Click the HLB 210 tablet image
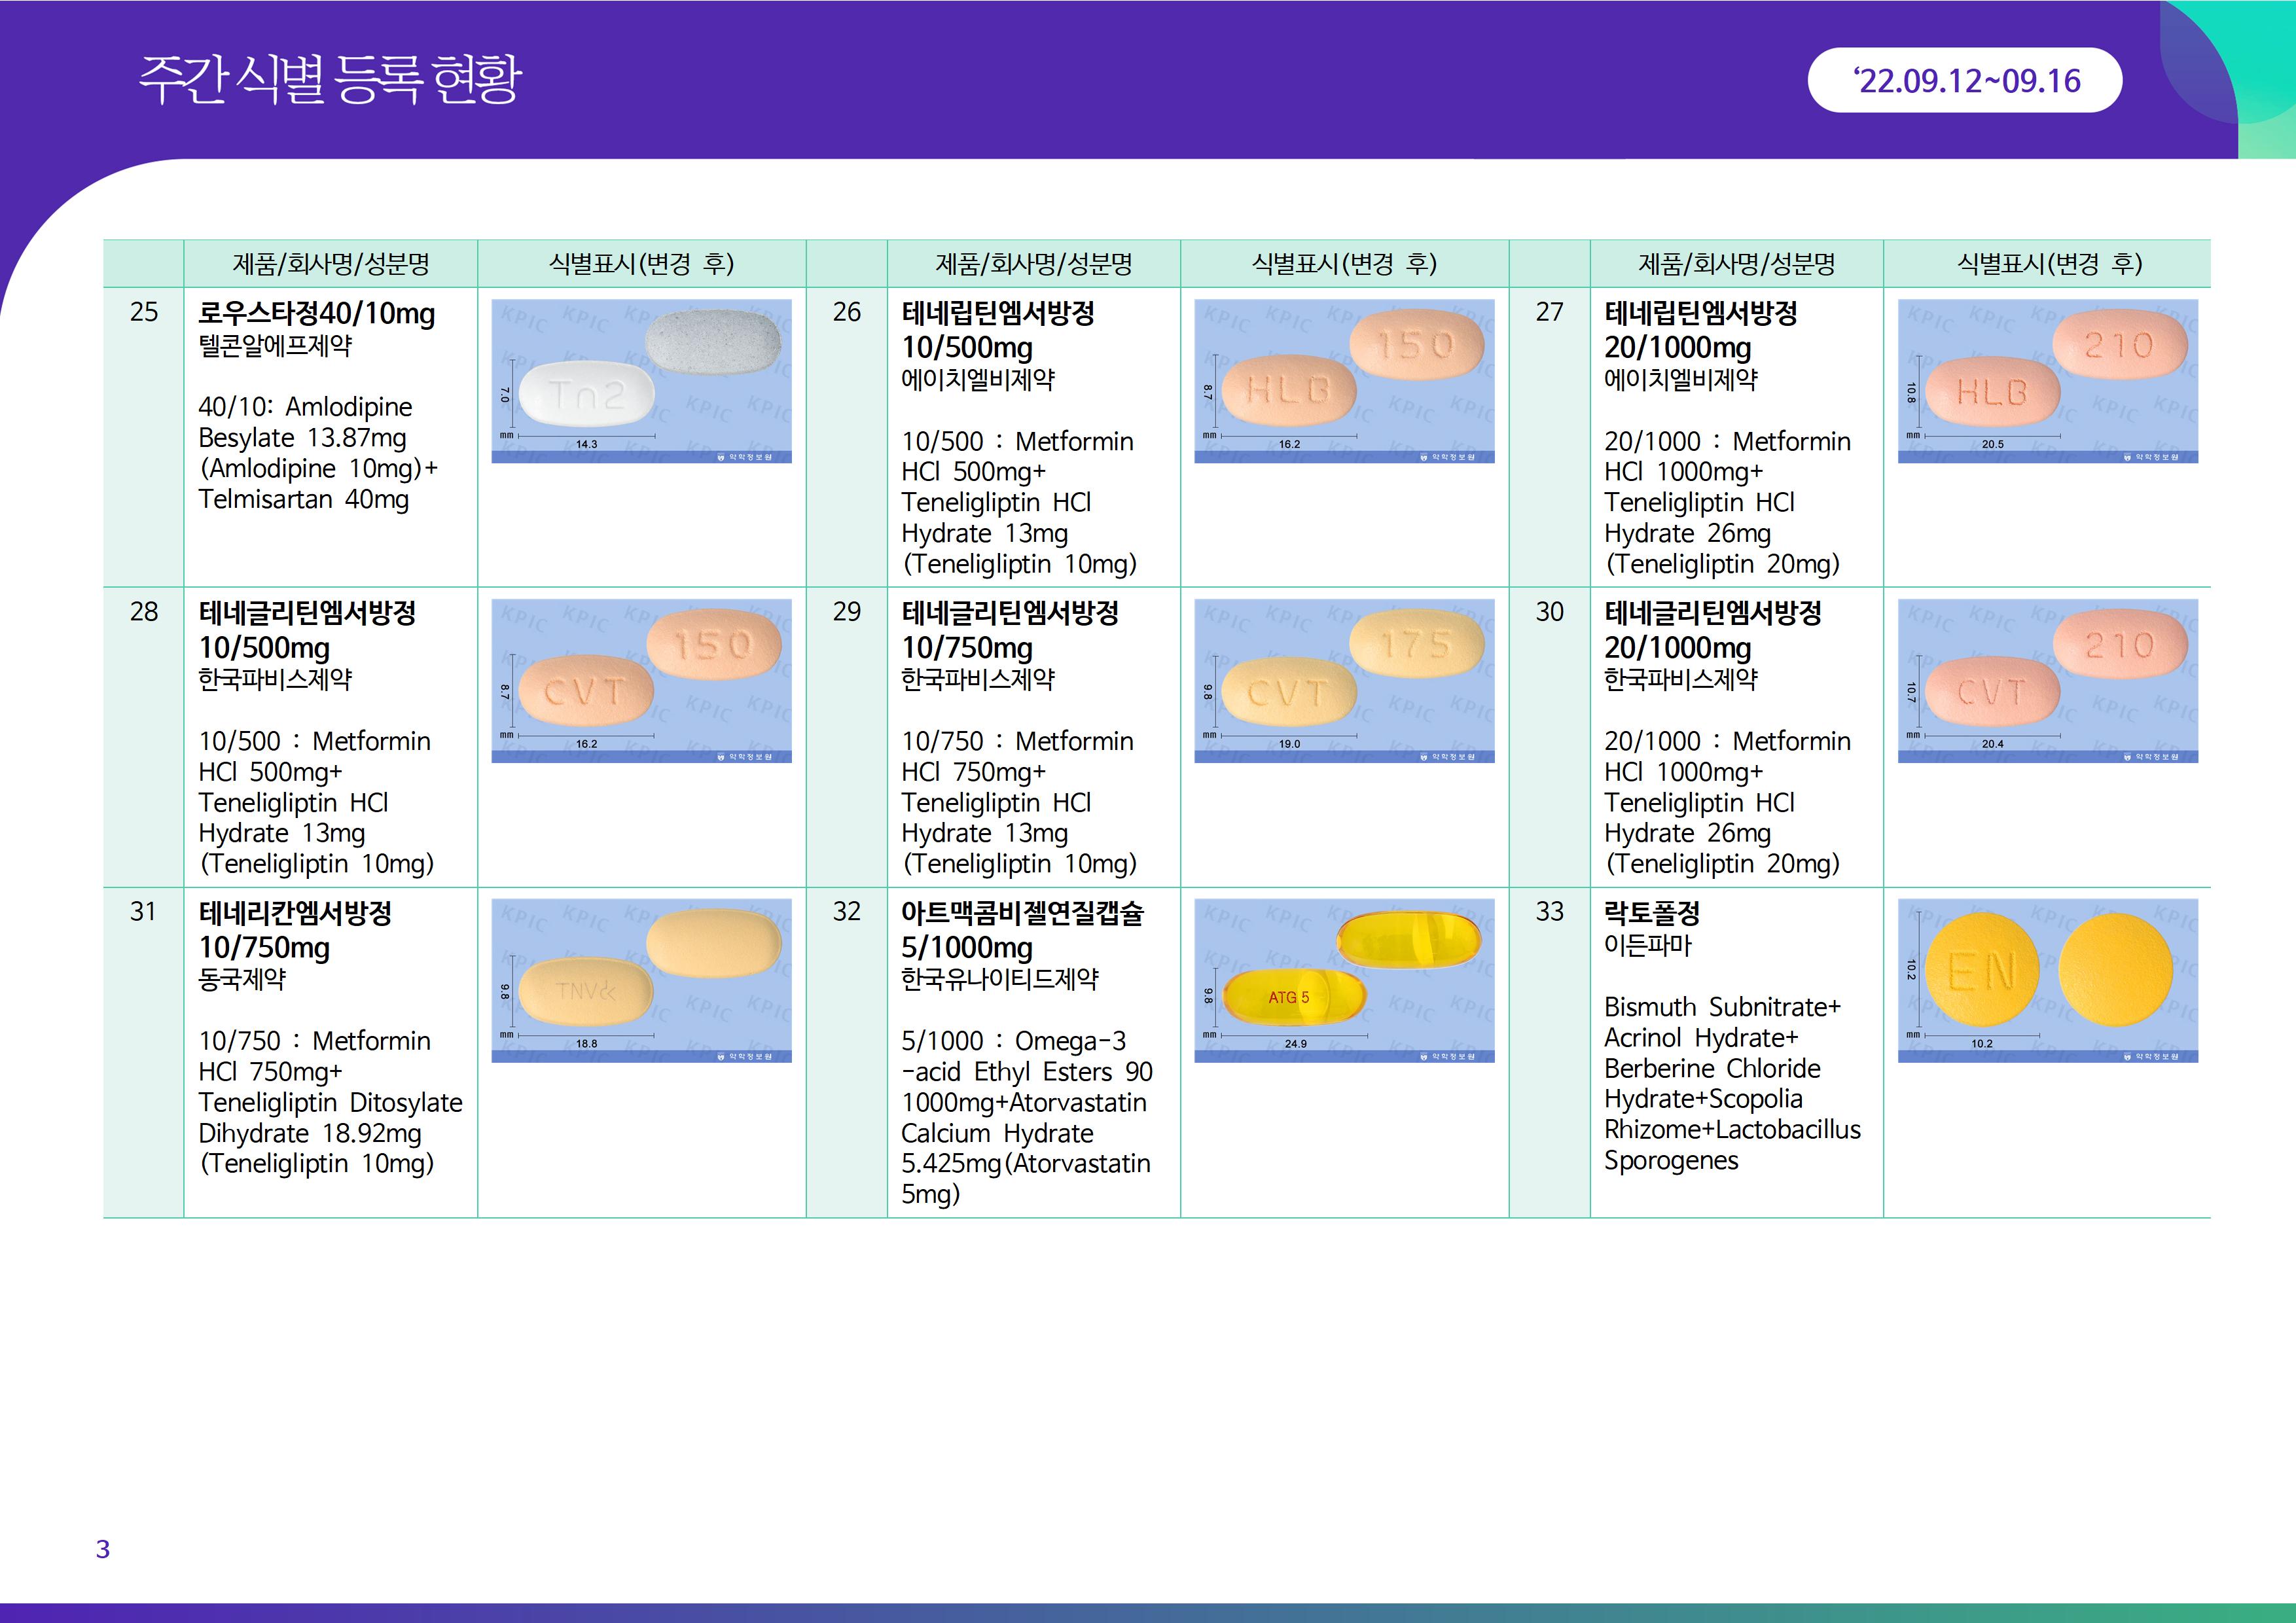 (x=2047, y=381)
